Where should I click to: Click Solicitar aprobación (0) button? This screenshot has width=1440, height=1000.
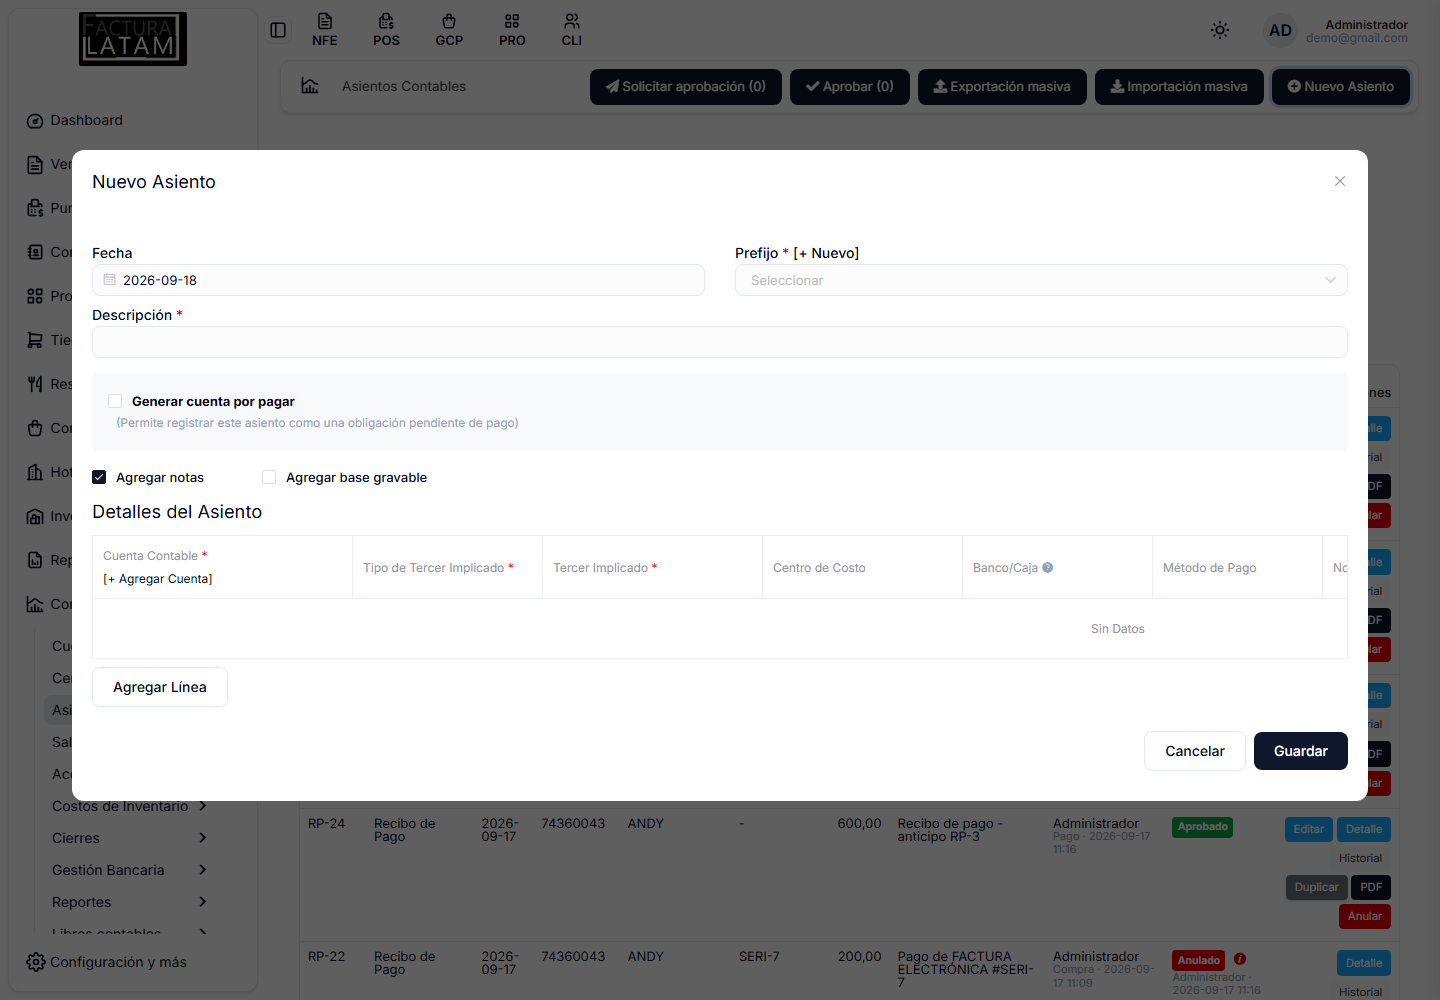click(x=686, y=87)
